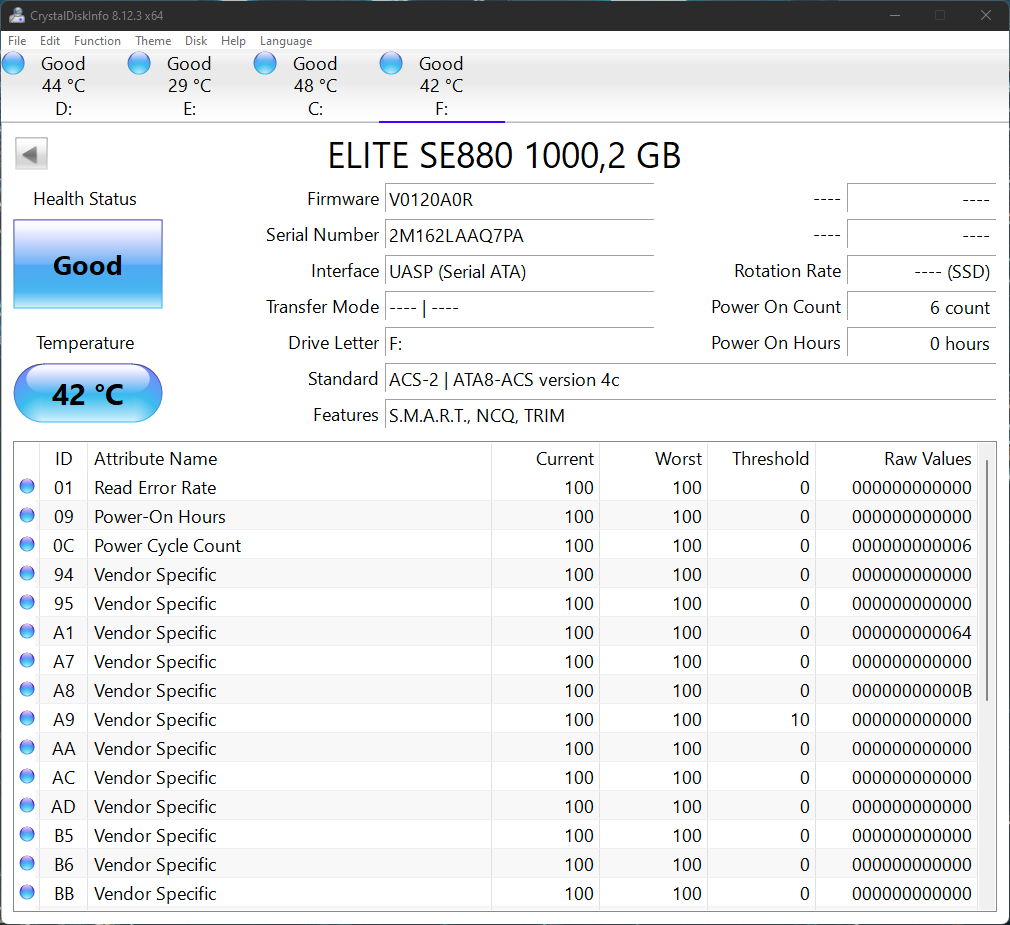
Task: Click the Transfer Mode field
Action: coord(519,308)
